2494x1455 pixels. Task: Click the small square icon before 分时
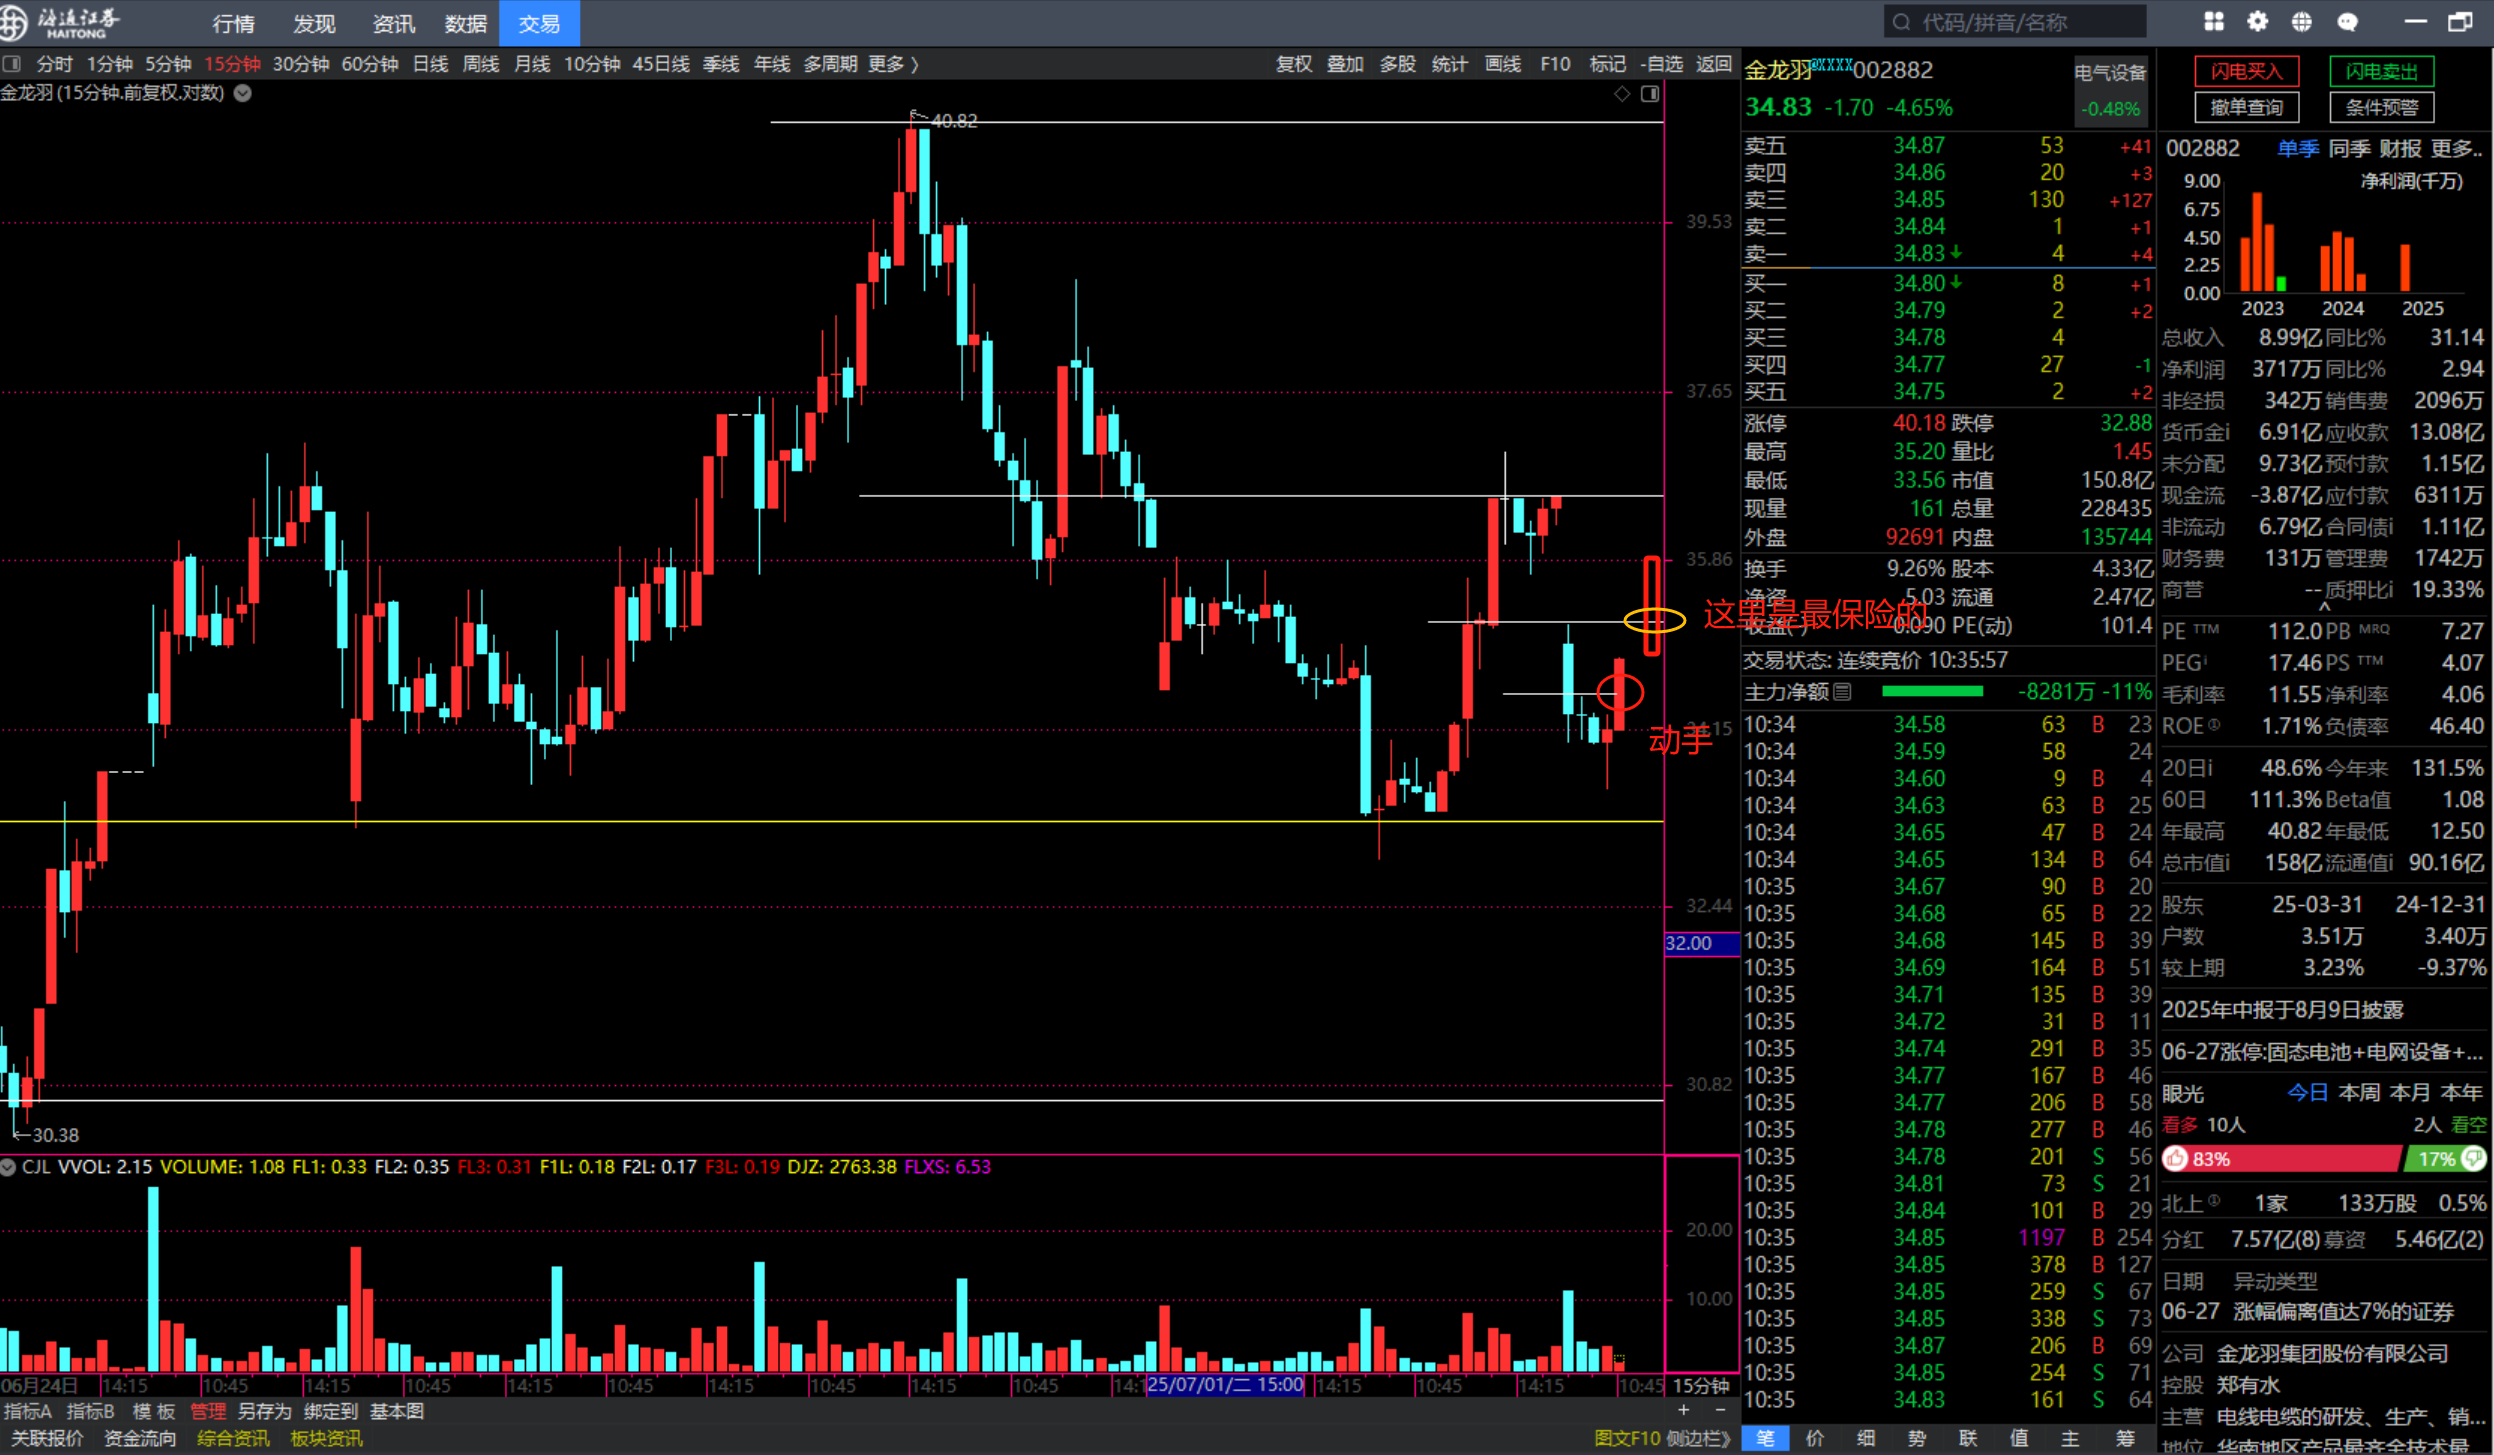(x=12, y=64)
